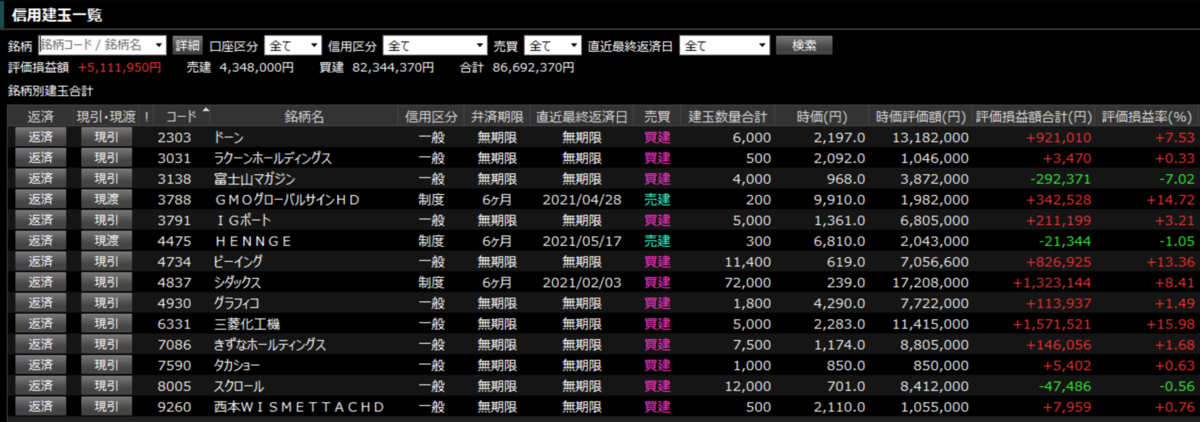Sort by 建玉数量合計 column header

729,116
